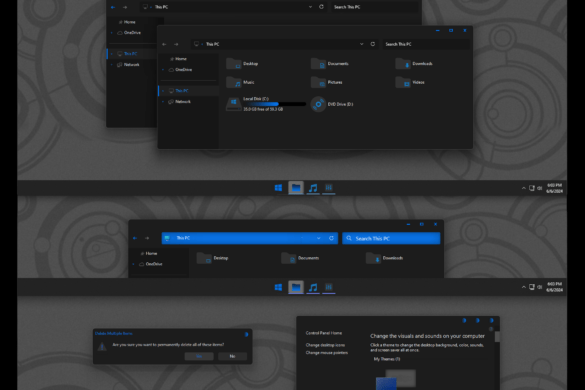Viewport: 585px width, 390px height.
Task: Open address dropdown in front Explorer window
Action: pyautogui.click(x=361, y=44)
